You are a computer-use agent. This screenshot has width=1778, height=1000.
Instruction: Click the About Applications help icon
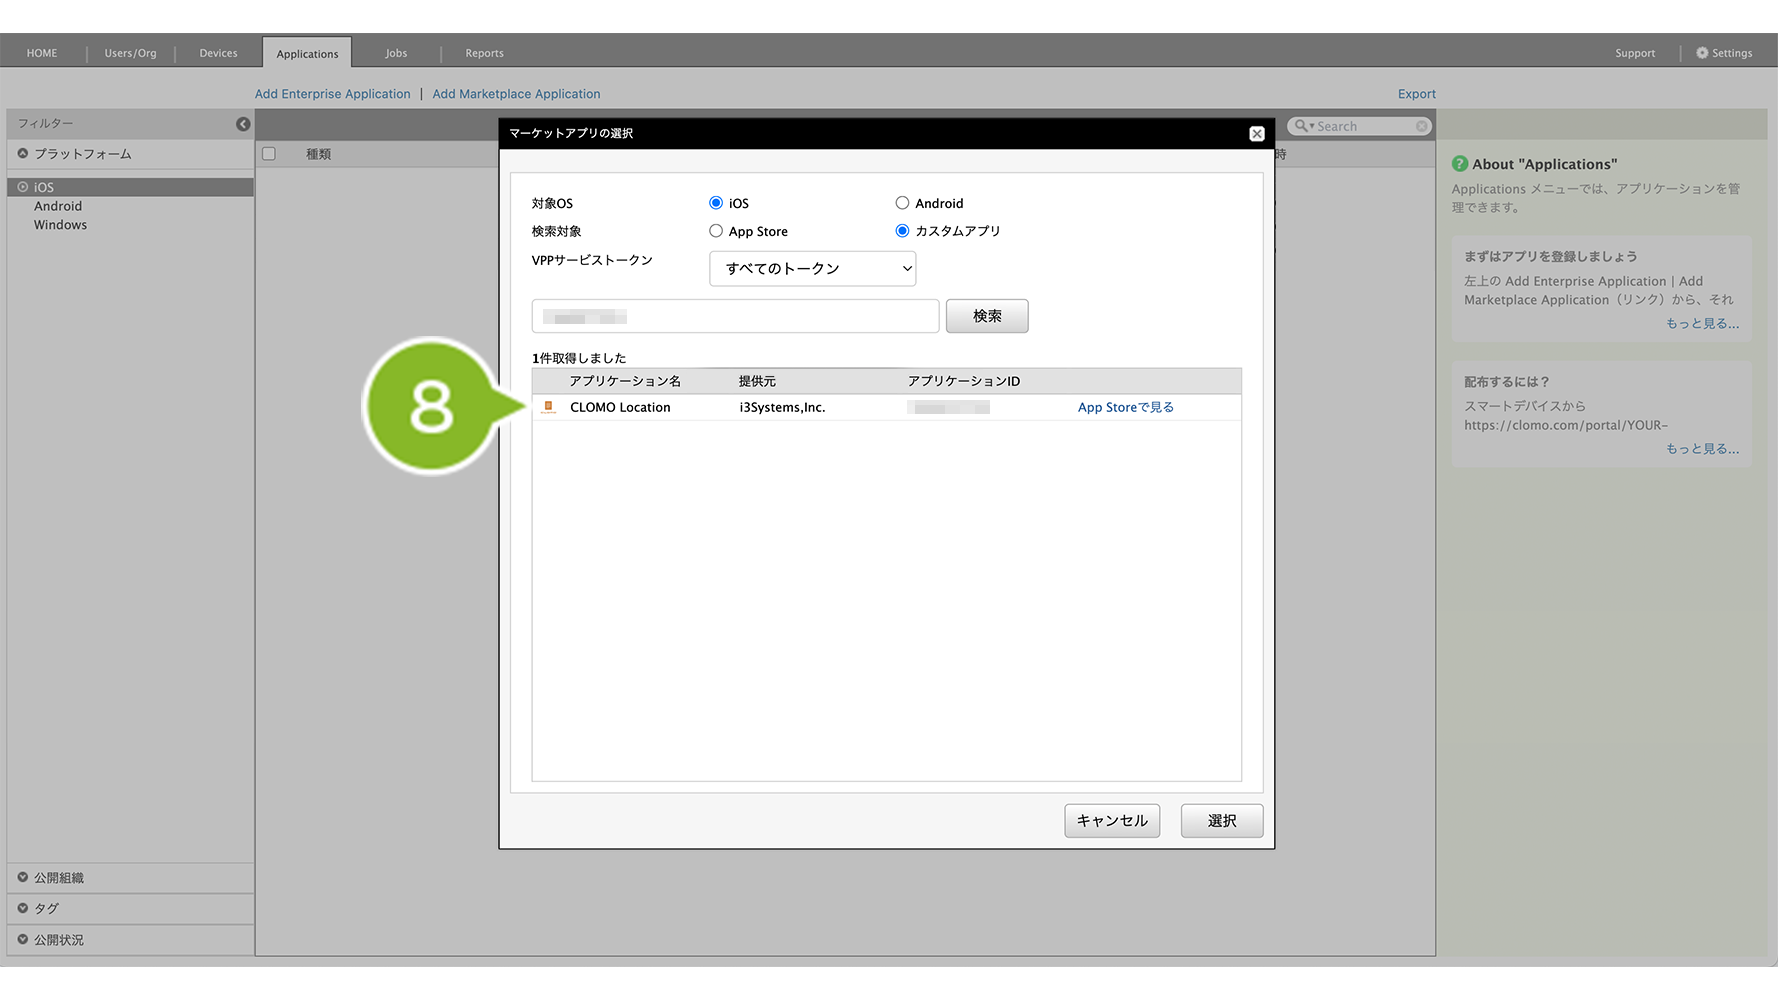tap(1460, 164)
